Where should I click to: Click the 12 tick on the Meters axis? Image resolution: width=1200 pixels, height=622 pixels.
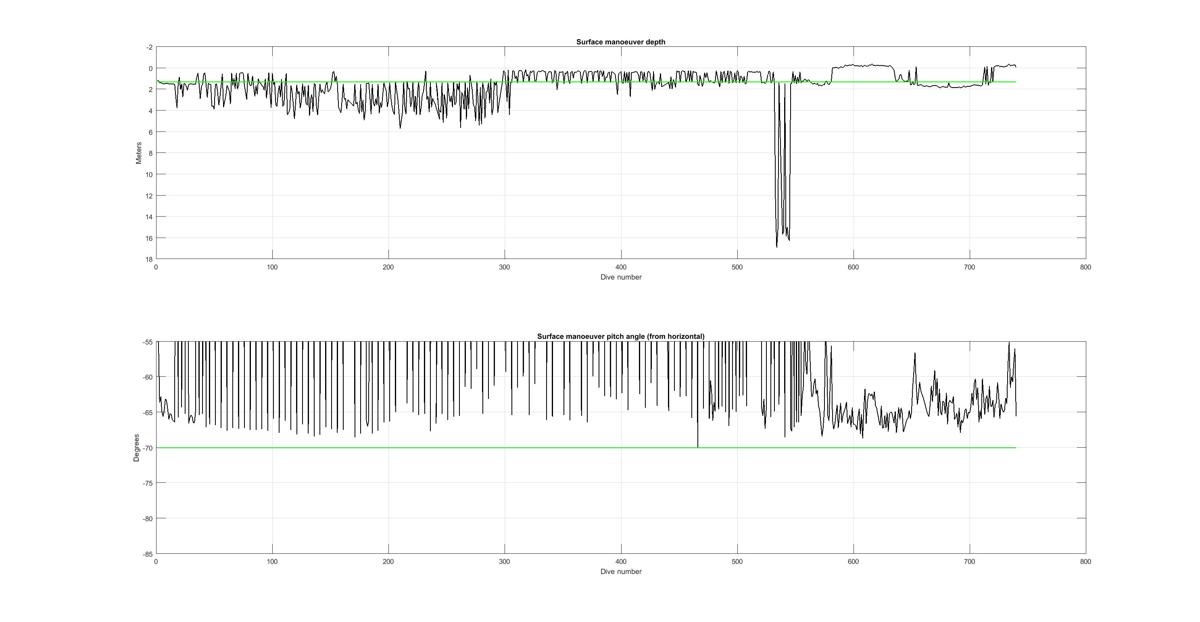click(149, 196)
